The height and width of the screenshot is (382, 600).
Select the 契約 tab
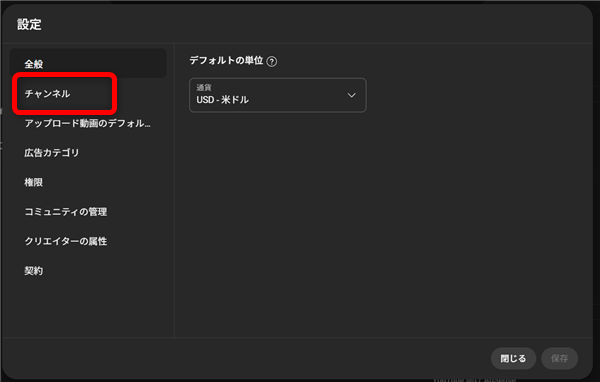88,271
